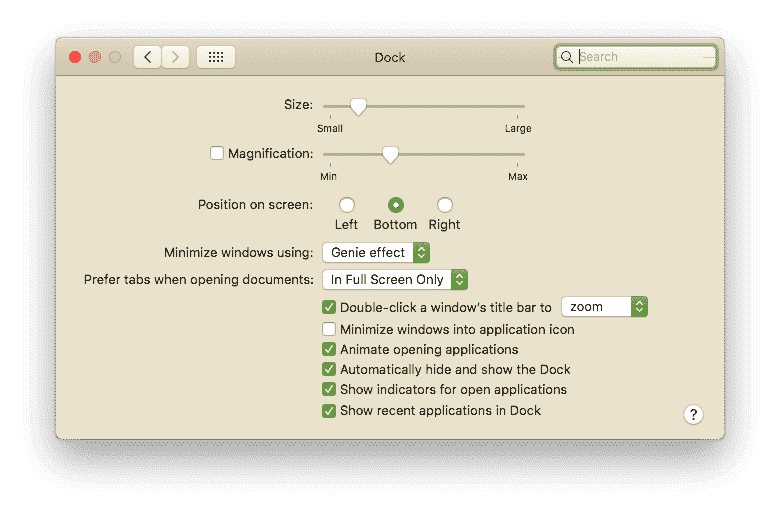Screen dimensions: 780x513
Task: Turn off Show indicators for open applications
Action: pyautogui.click(x=329, y=389)
